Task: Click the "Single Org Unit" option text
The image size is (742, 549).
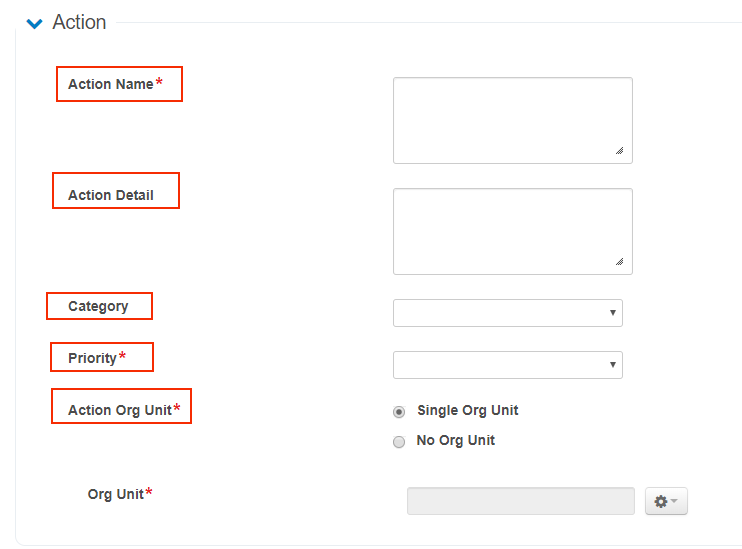Action: tap(468, 410)
